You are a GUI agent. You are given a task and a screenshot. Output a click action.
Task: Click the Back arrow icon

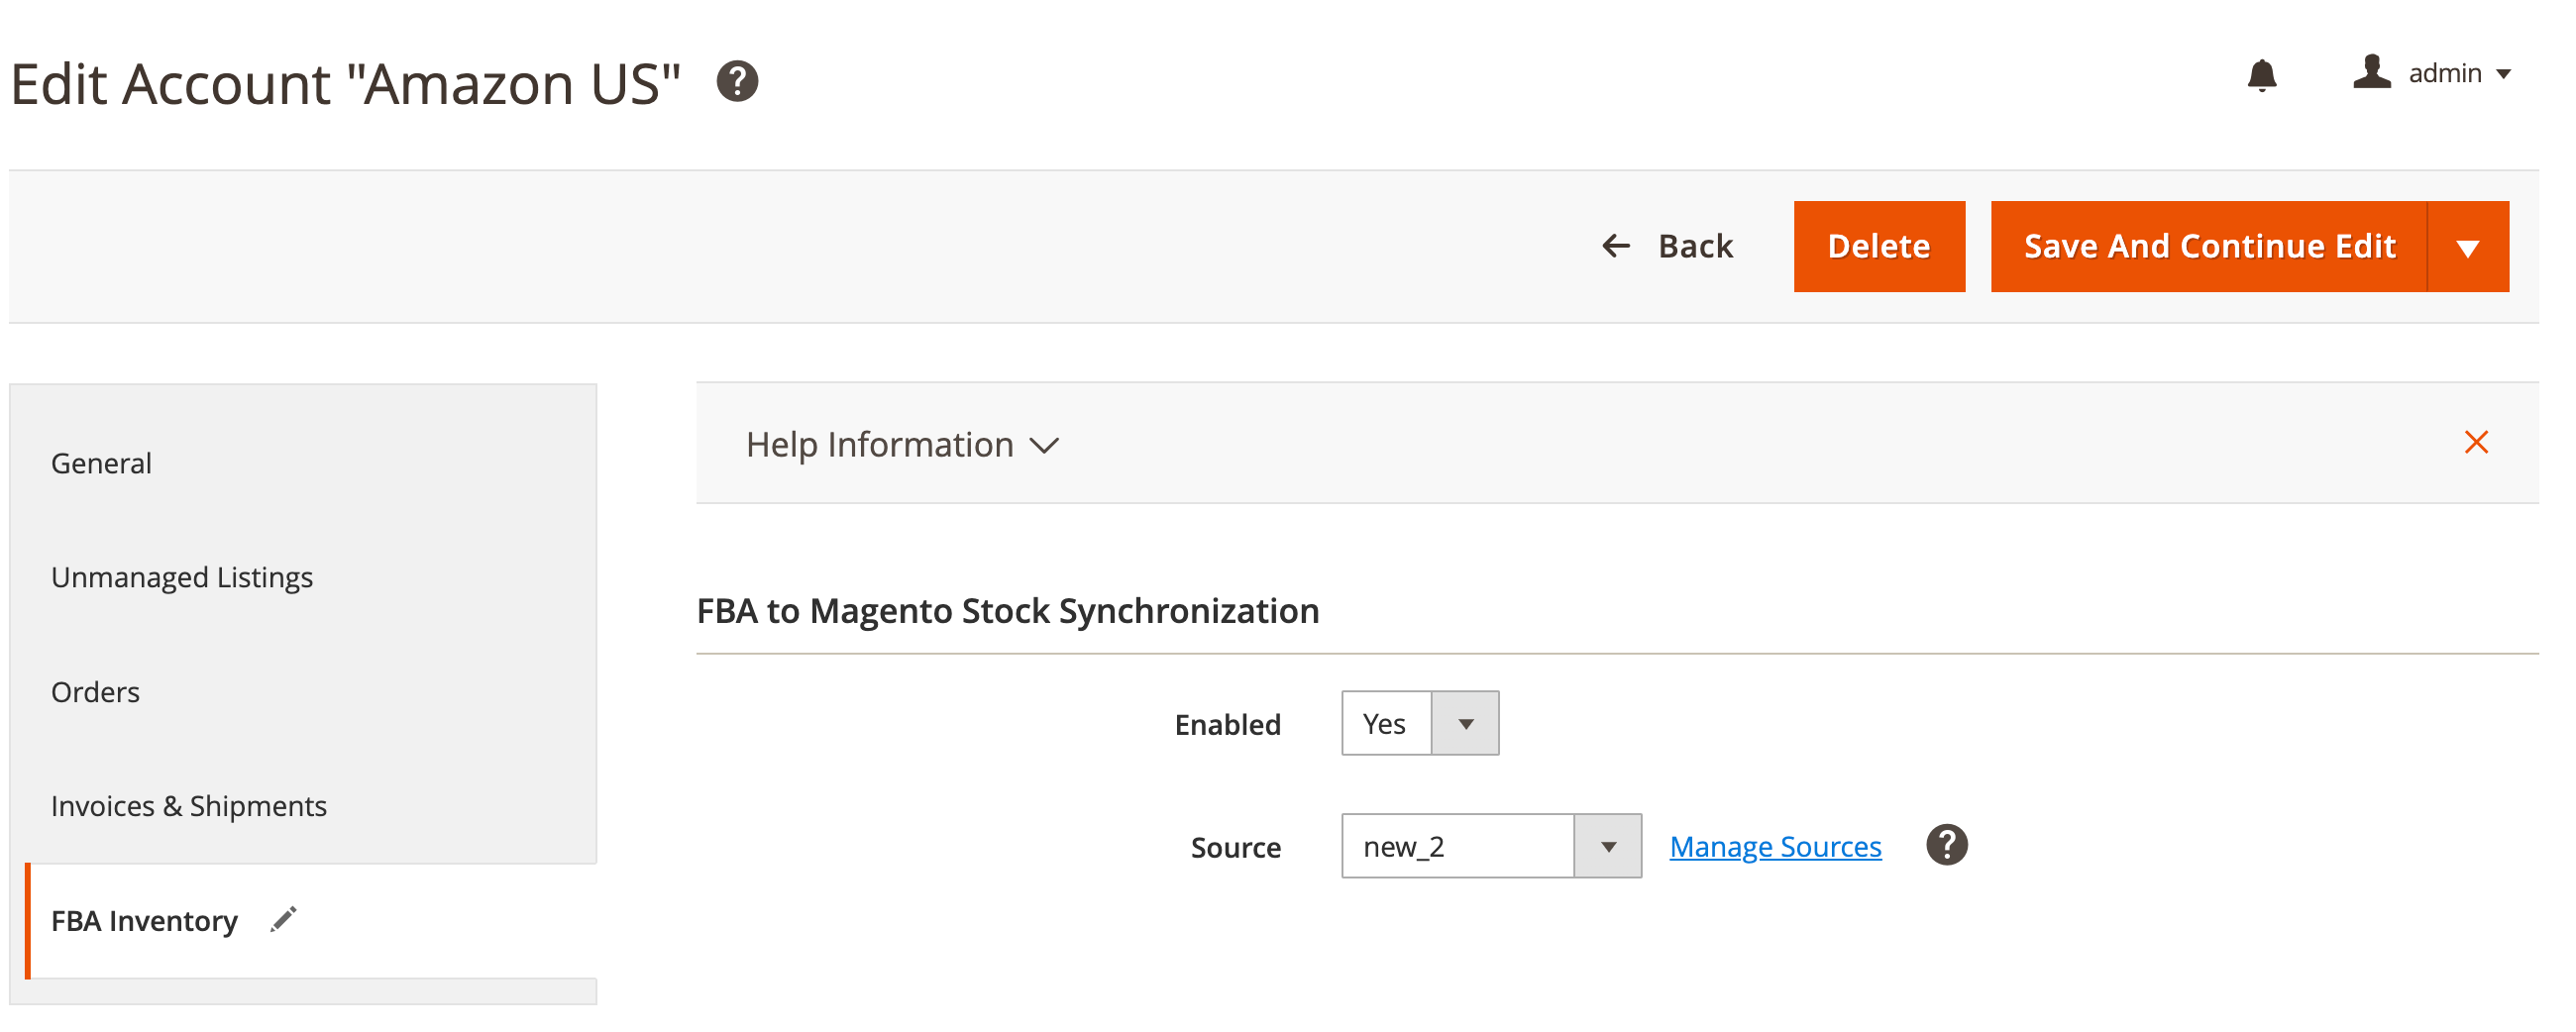1616,246
